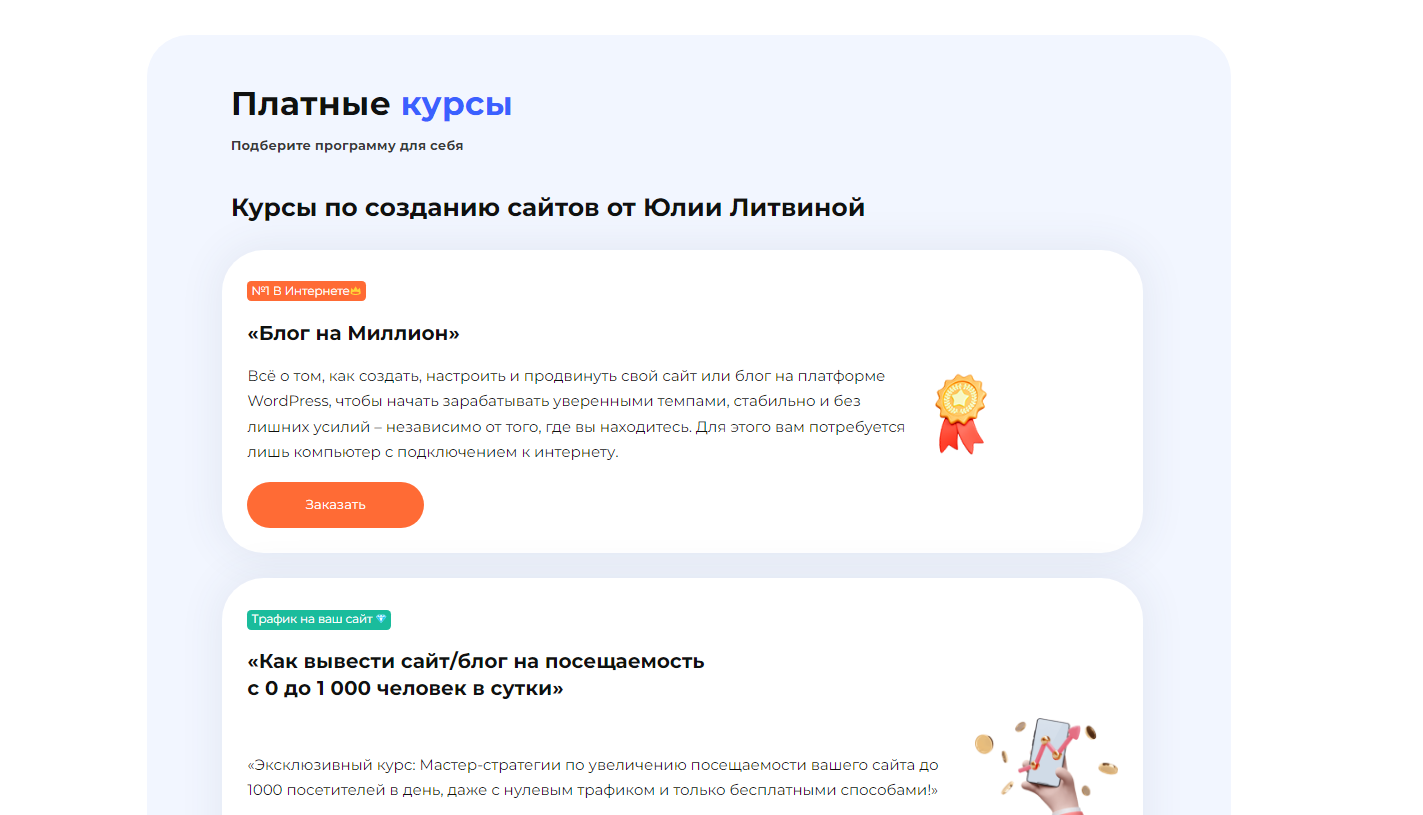
Task: Click the golden award ribbon icon
Action: point(958,412)
